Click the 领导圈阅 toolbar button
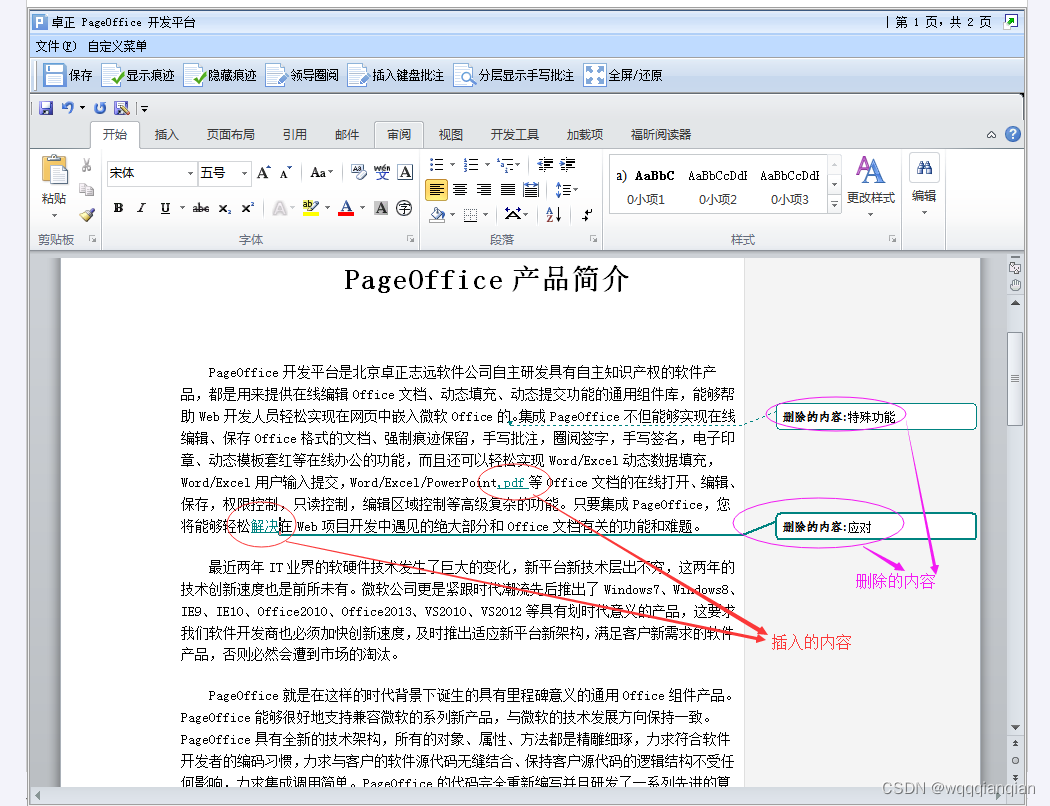The width and height of the screenshot is (1050, 806). [x=302, y=75]
